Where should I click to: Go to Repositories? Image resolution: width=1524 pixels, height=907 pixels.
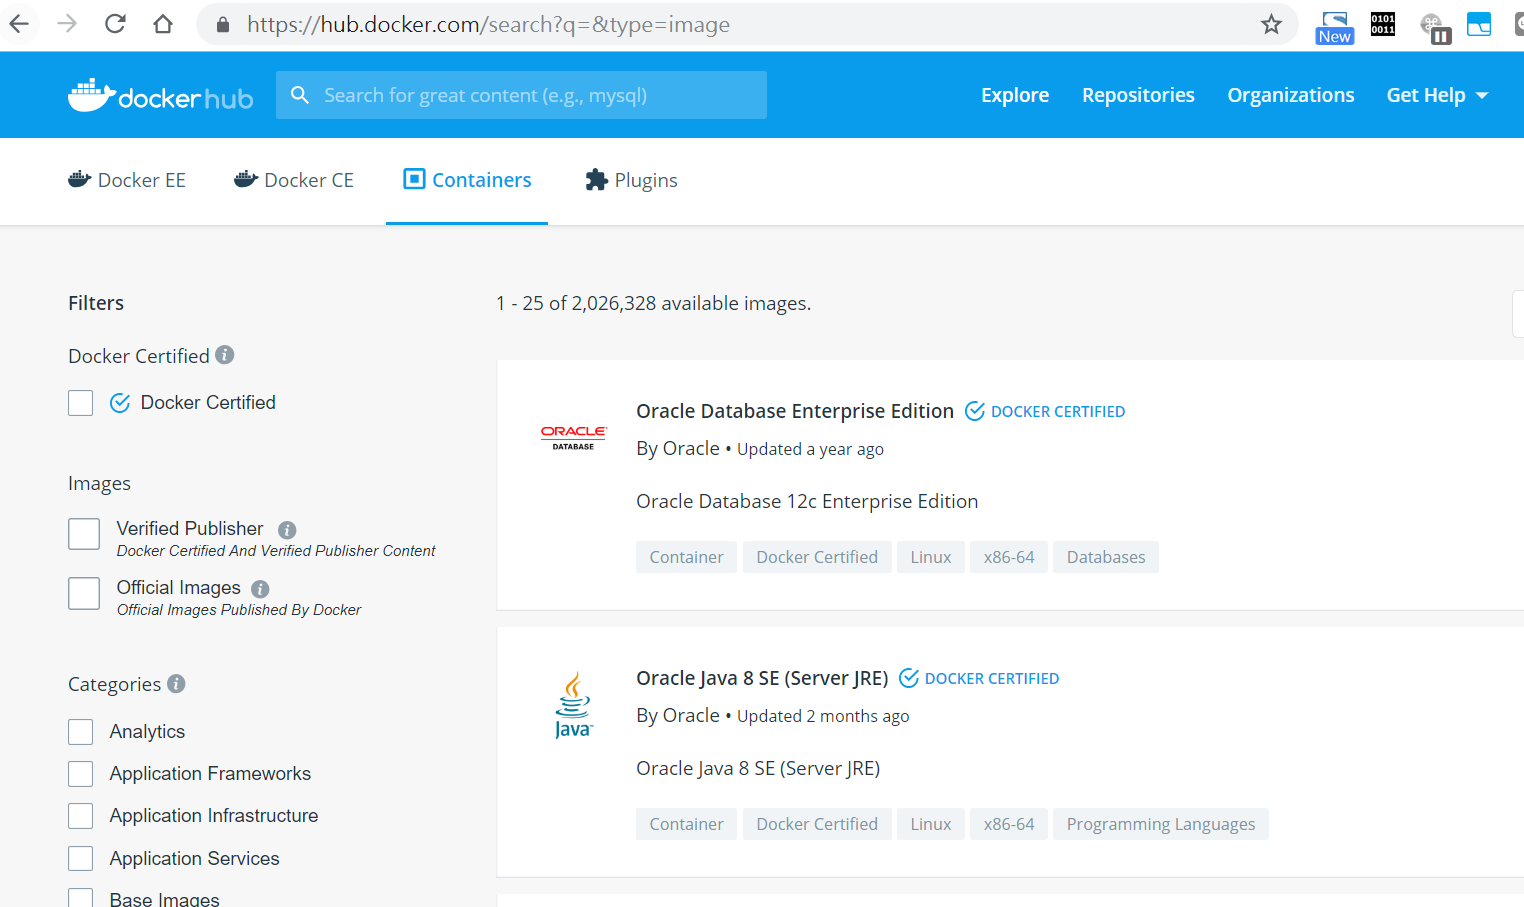(1138, 95)
